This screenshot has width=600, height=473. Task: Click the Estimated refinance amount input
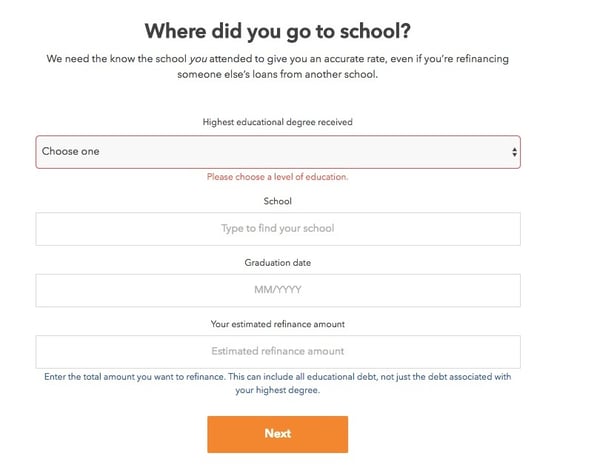pyautogui.click(x=278, y=352)
